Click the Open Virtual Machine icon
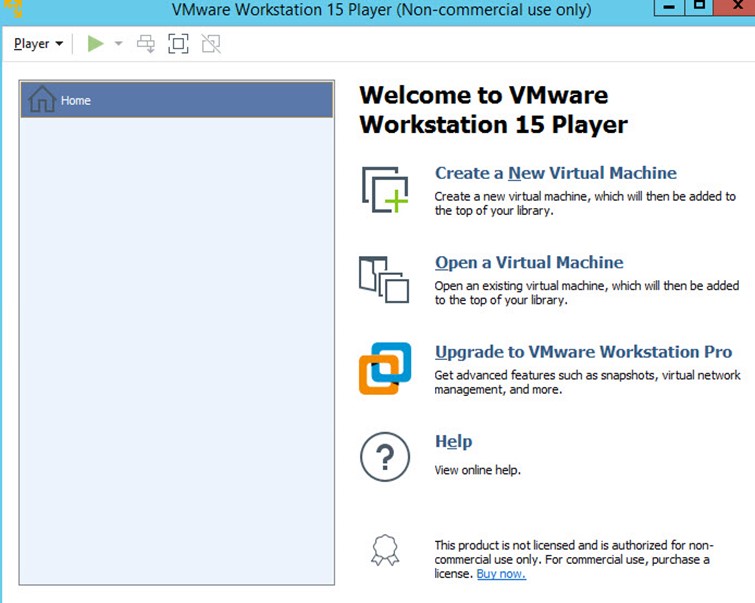755x603 pixels. 384,279
